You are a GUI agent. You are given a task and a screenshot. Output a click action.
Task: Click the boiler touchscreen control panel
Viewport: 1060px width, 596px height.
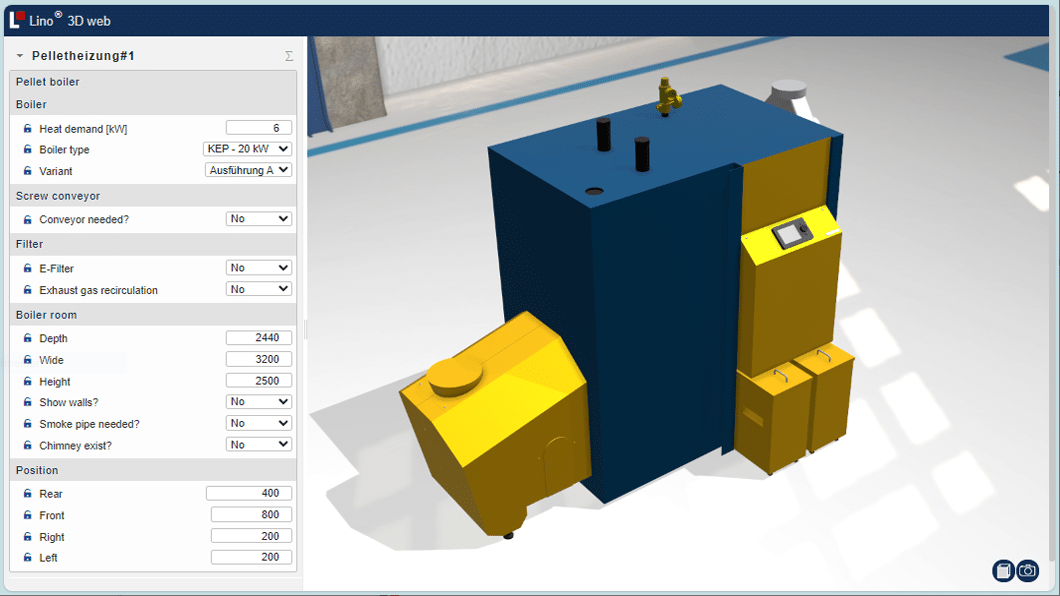point(792,233)
